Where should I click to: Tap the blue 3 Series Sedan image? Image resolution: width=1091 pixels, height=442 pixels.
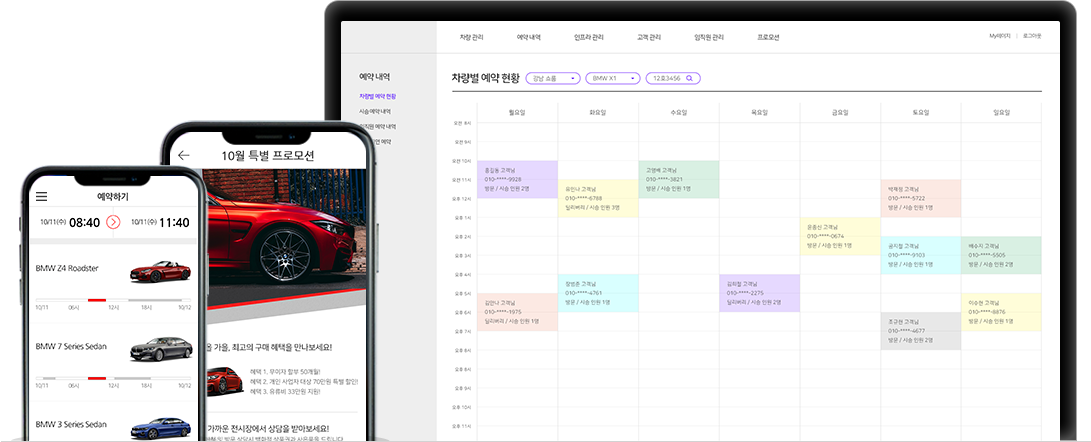tap(161, 426)
